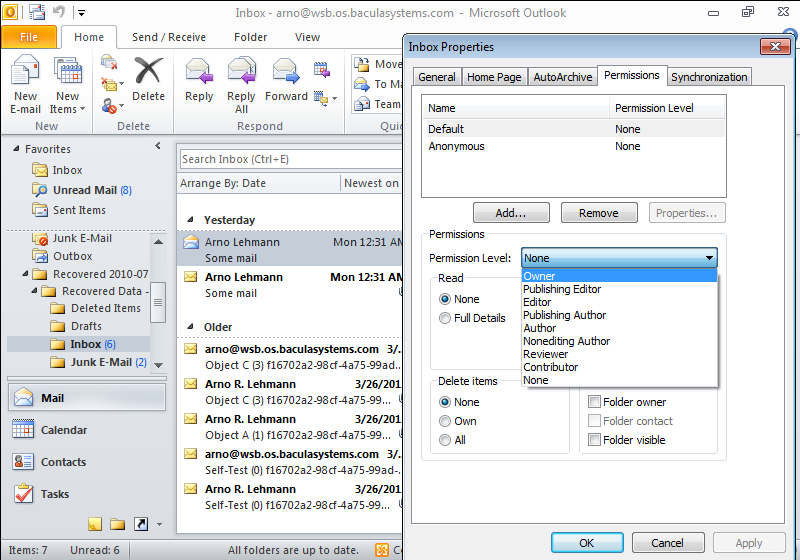Collapse the Yesterday mail group
This screenshot has width=800, height=560.
190,220
